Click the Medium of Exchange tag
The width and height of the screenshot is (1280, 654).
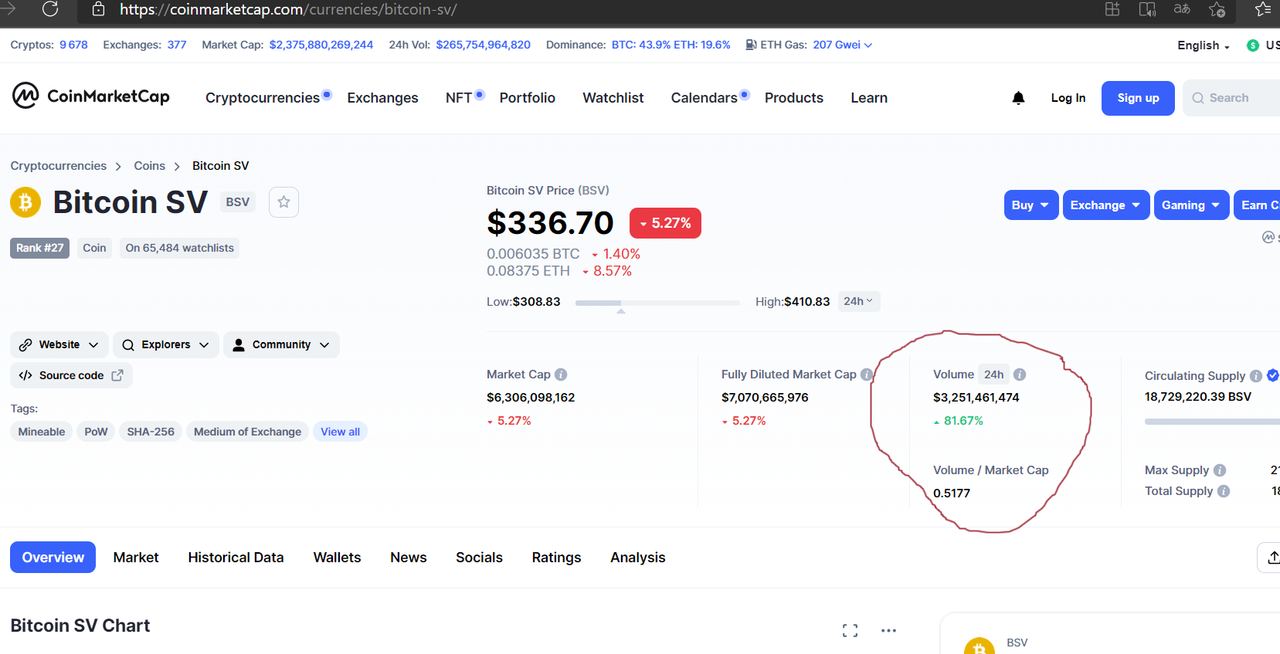pyautogui.click(x=247, y=432)
